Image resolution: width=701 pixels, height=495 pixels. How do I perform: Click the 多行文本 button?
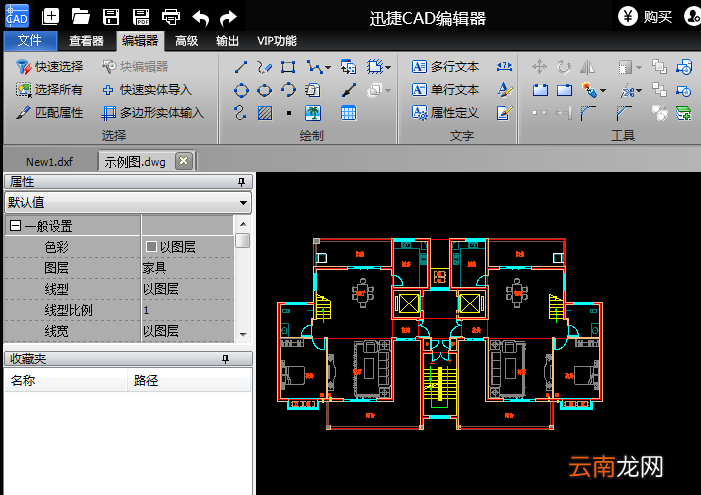click(x=445, y=67)
